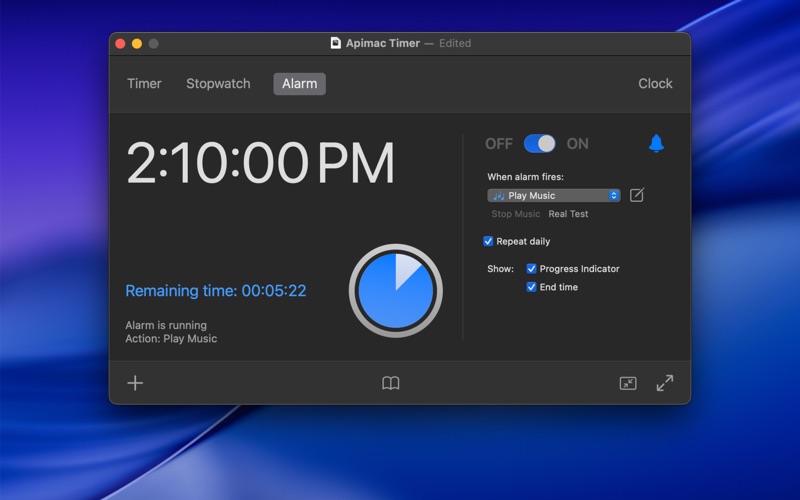Click the plus icon to add timer
Image resolution: width=800 pixels, height=500 pixels.
click(135, 383)
